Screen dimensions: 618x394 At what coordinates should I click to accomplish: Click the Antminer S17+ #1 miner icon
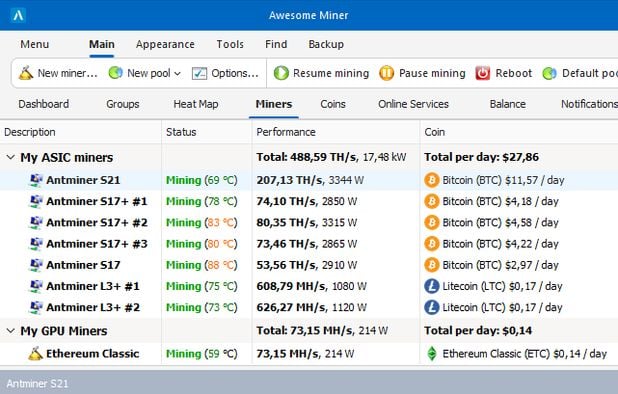[36, 201]
